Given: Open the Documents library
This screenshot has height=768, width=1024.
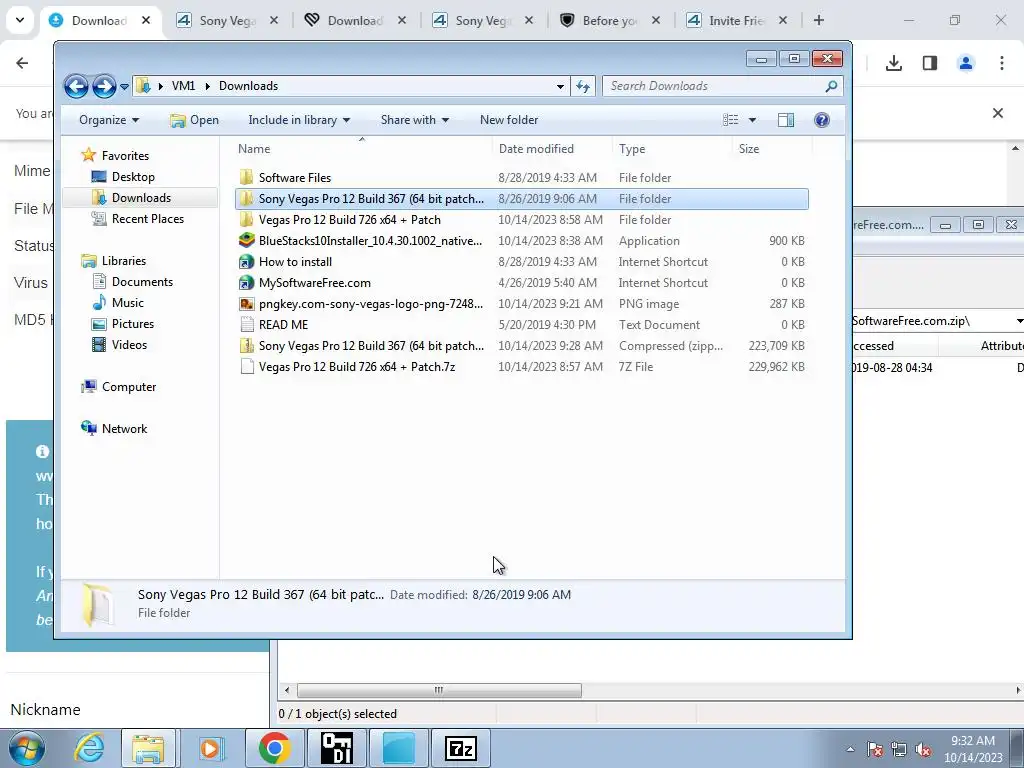Looking at the screenshot, I should (142, 281).
